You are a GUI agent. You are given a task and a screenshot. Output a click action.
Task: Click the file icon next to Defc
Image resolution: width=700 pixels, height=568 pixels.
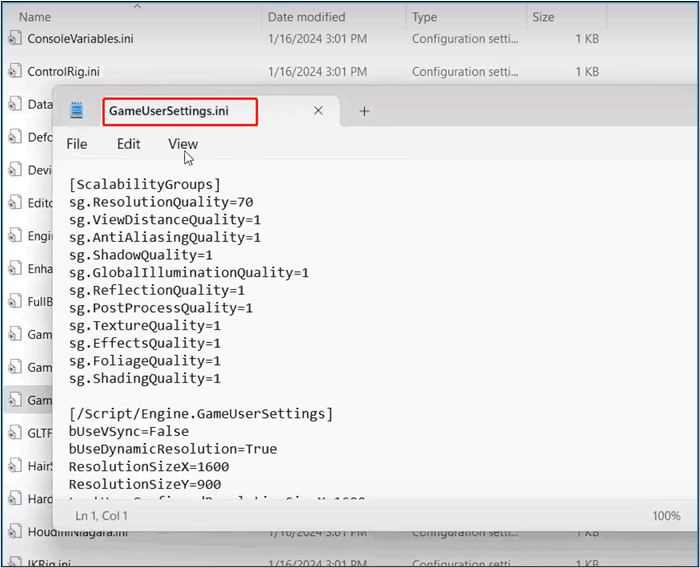pyautogui.click(x=15, y=137)
